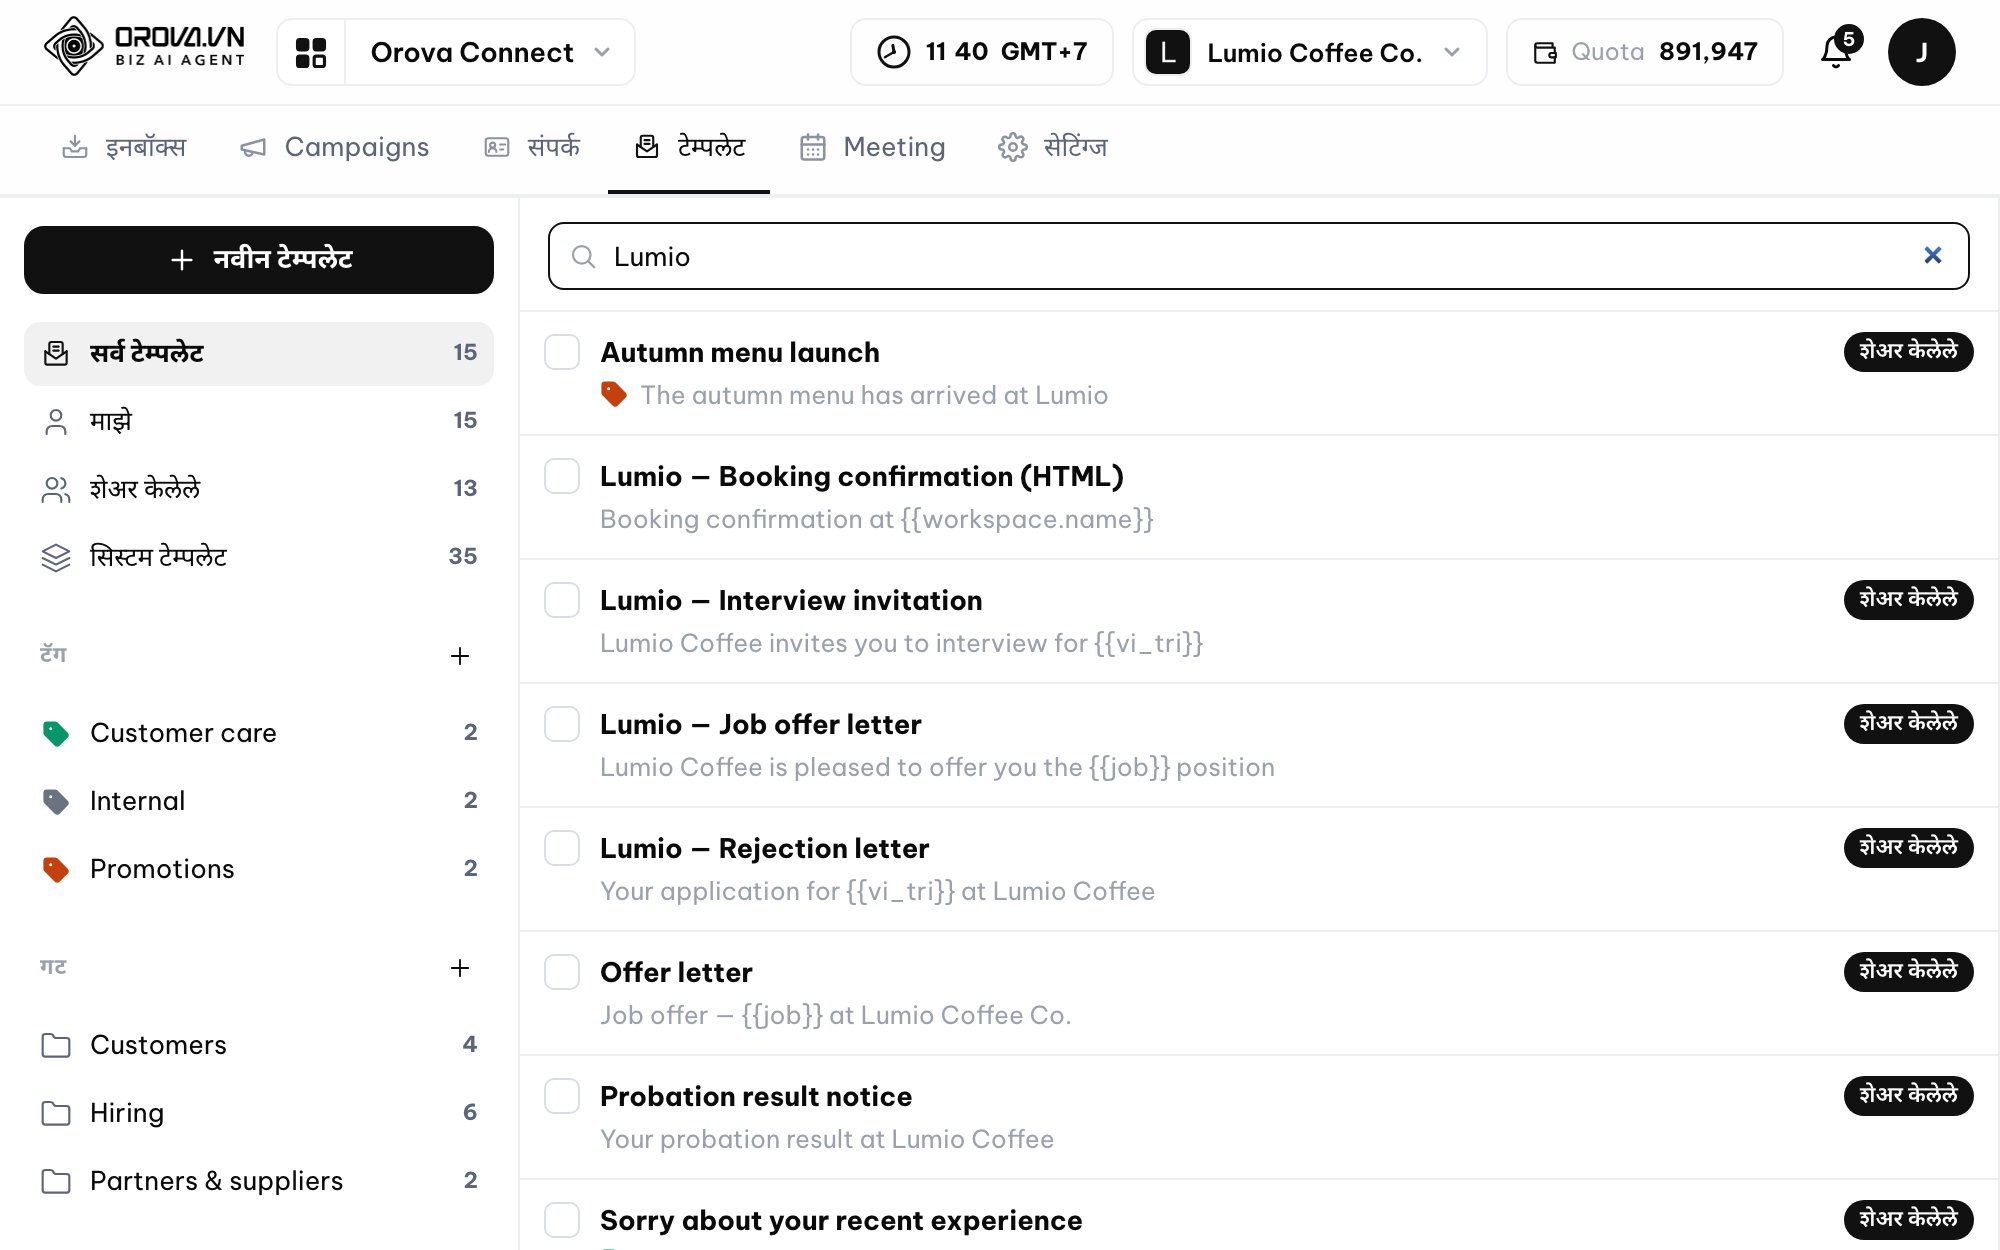This screenshot has height=1250, width=2000.
Task: Click the system templates layers icon
Action: [x=56, y=557]
